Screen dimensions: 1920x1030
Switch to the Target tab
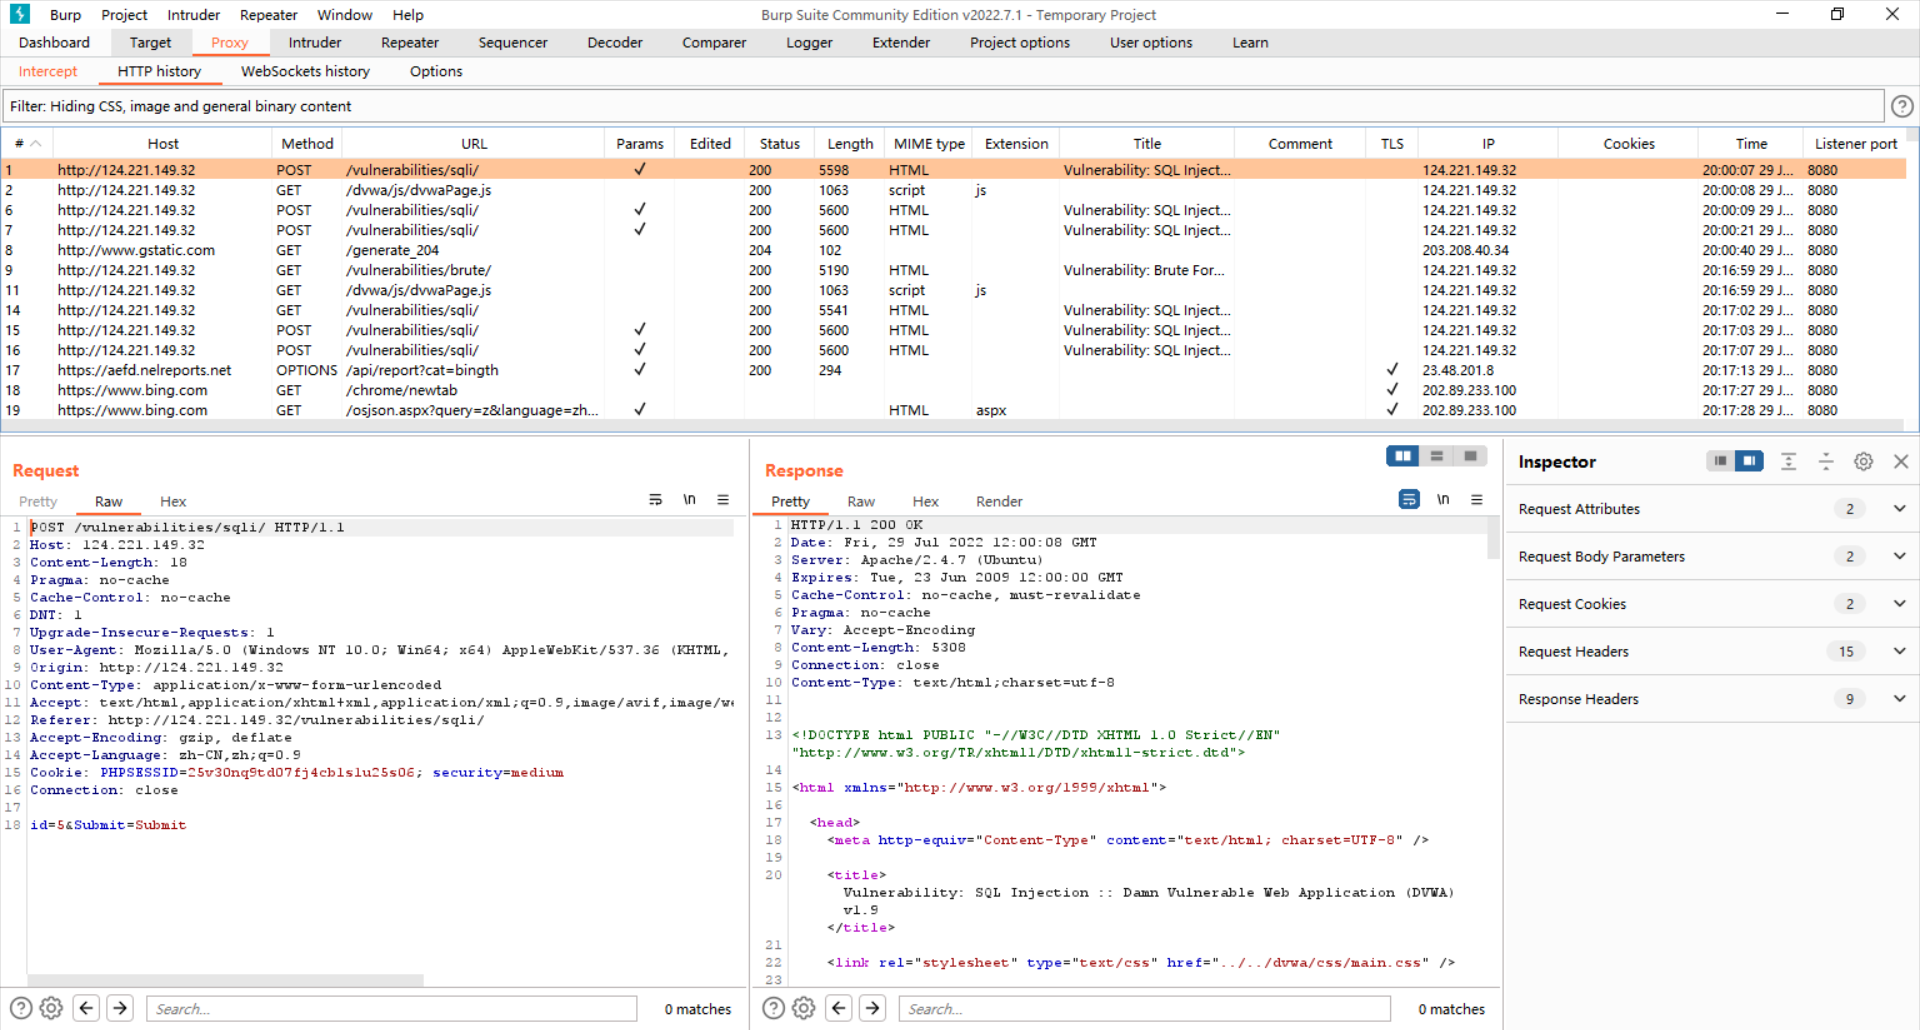point(150,43)
